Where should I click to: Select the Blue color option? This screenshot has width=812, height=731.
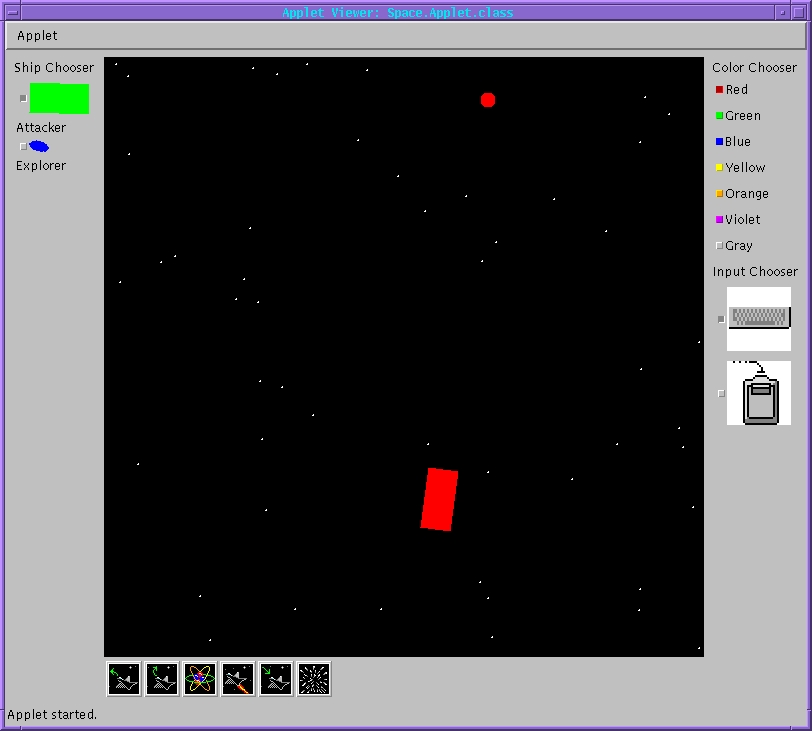(x=733, y=141)
